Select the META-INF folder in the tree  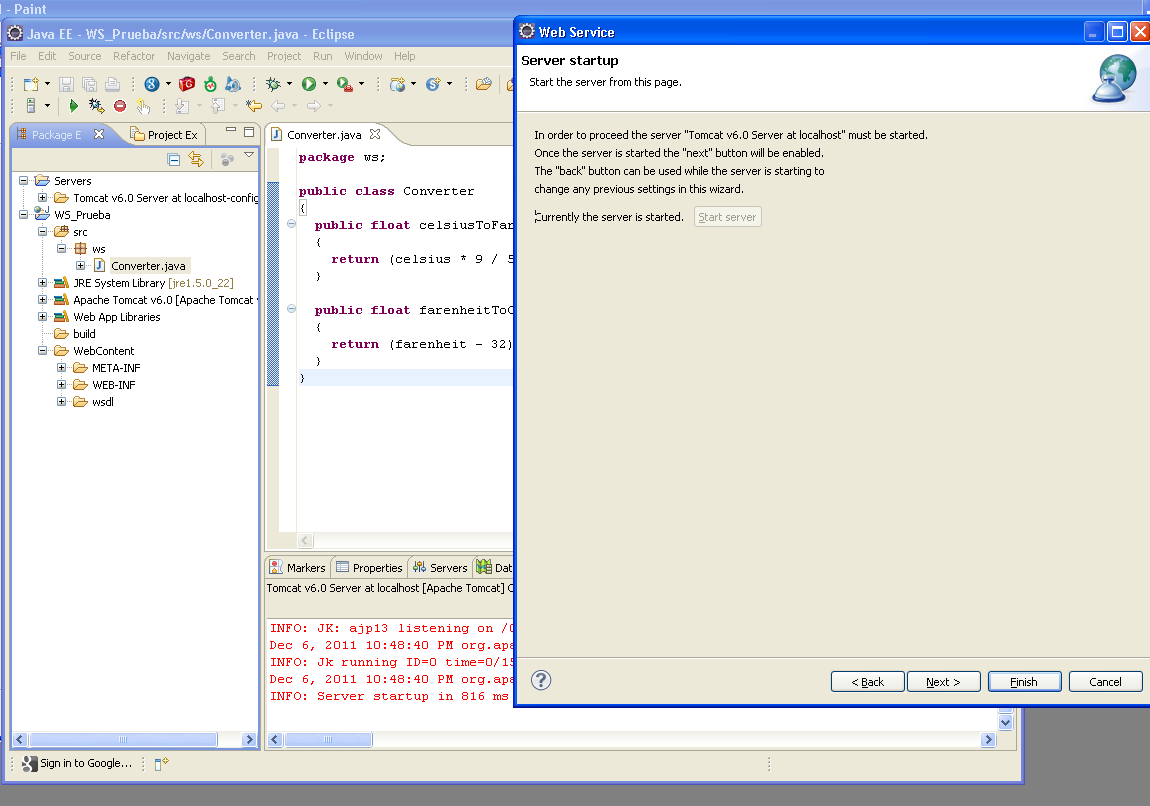coord(116,368)
